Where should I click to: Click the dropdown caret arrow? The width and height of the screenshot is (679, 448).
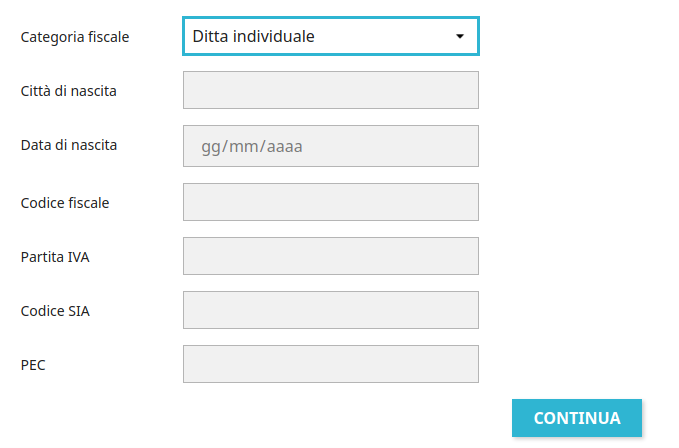click(x=460, y=36)
